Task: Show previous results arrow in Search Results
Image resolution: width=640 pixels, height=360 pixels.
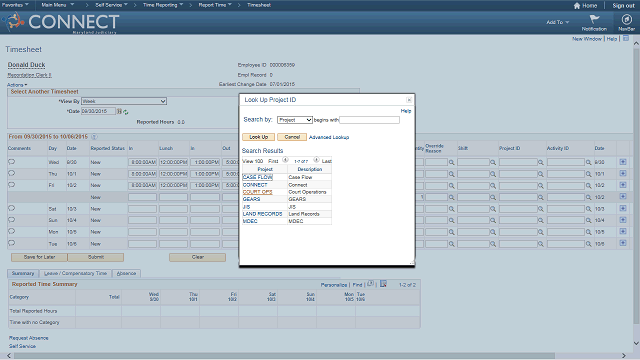Action: coord(285,160)
